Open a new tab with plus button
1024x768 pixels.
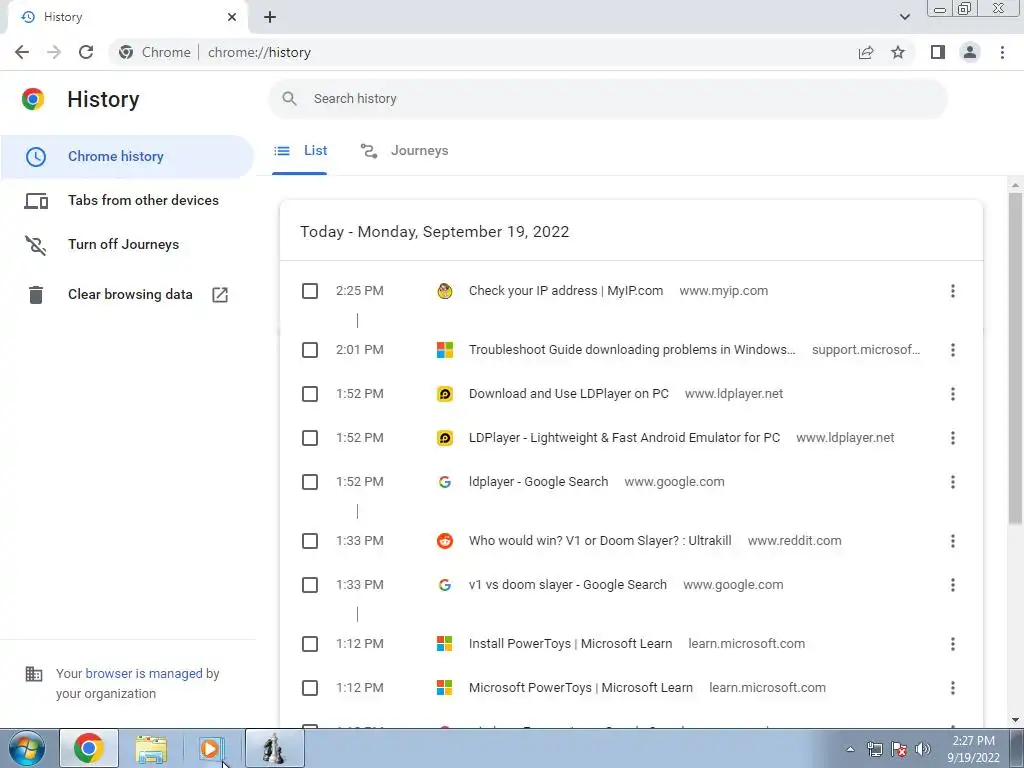coord(270,17)
